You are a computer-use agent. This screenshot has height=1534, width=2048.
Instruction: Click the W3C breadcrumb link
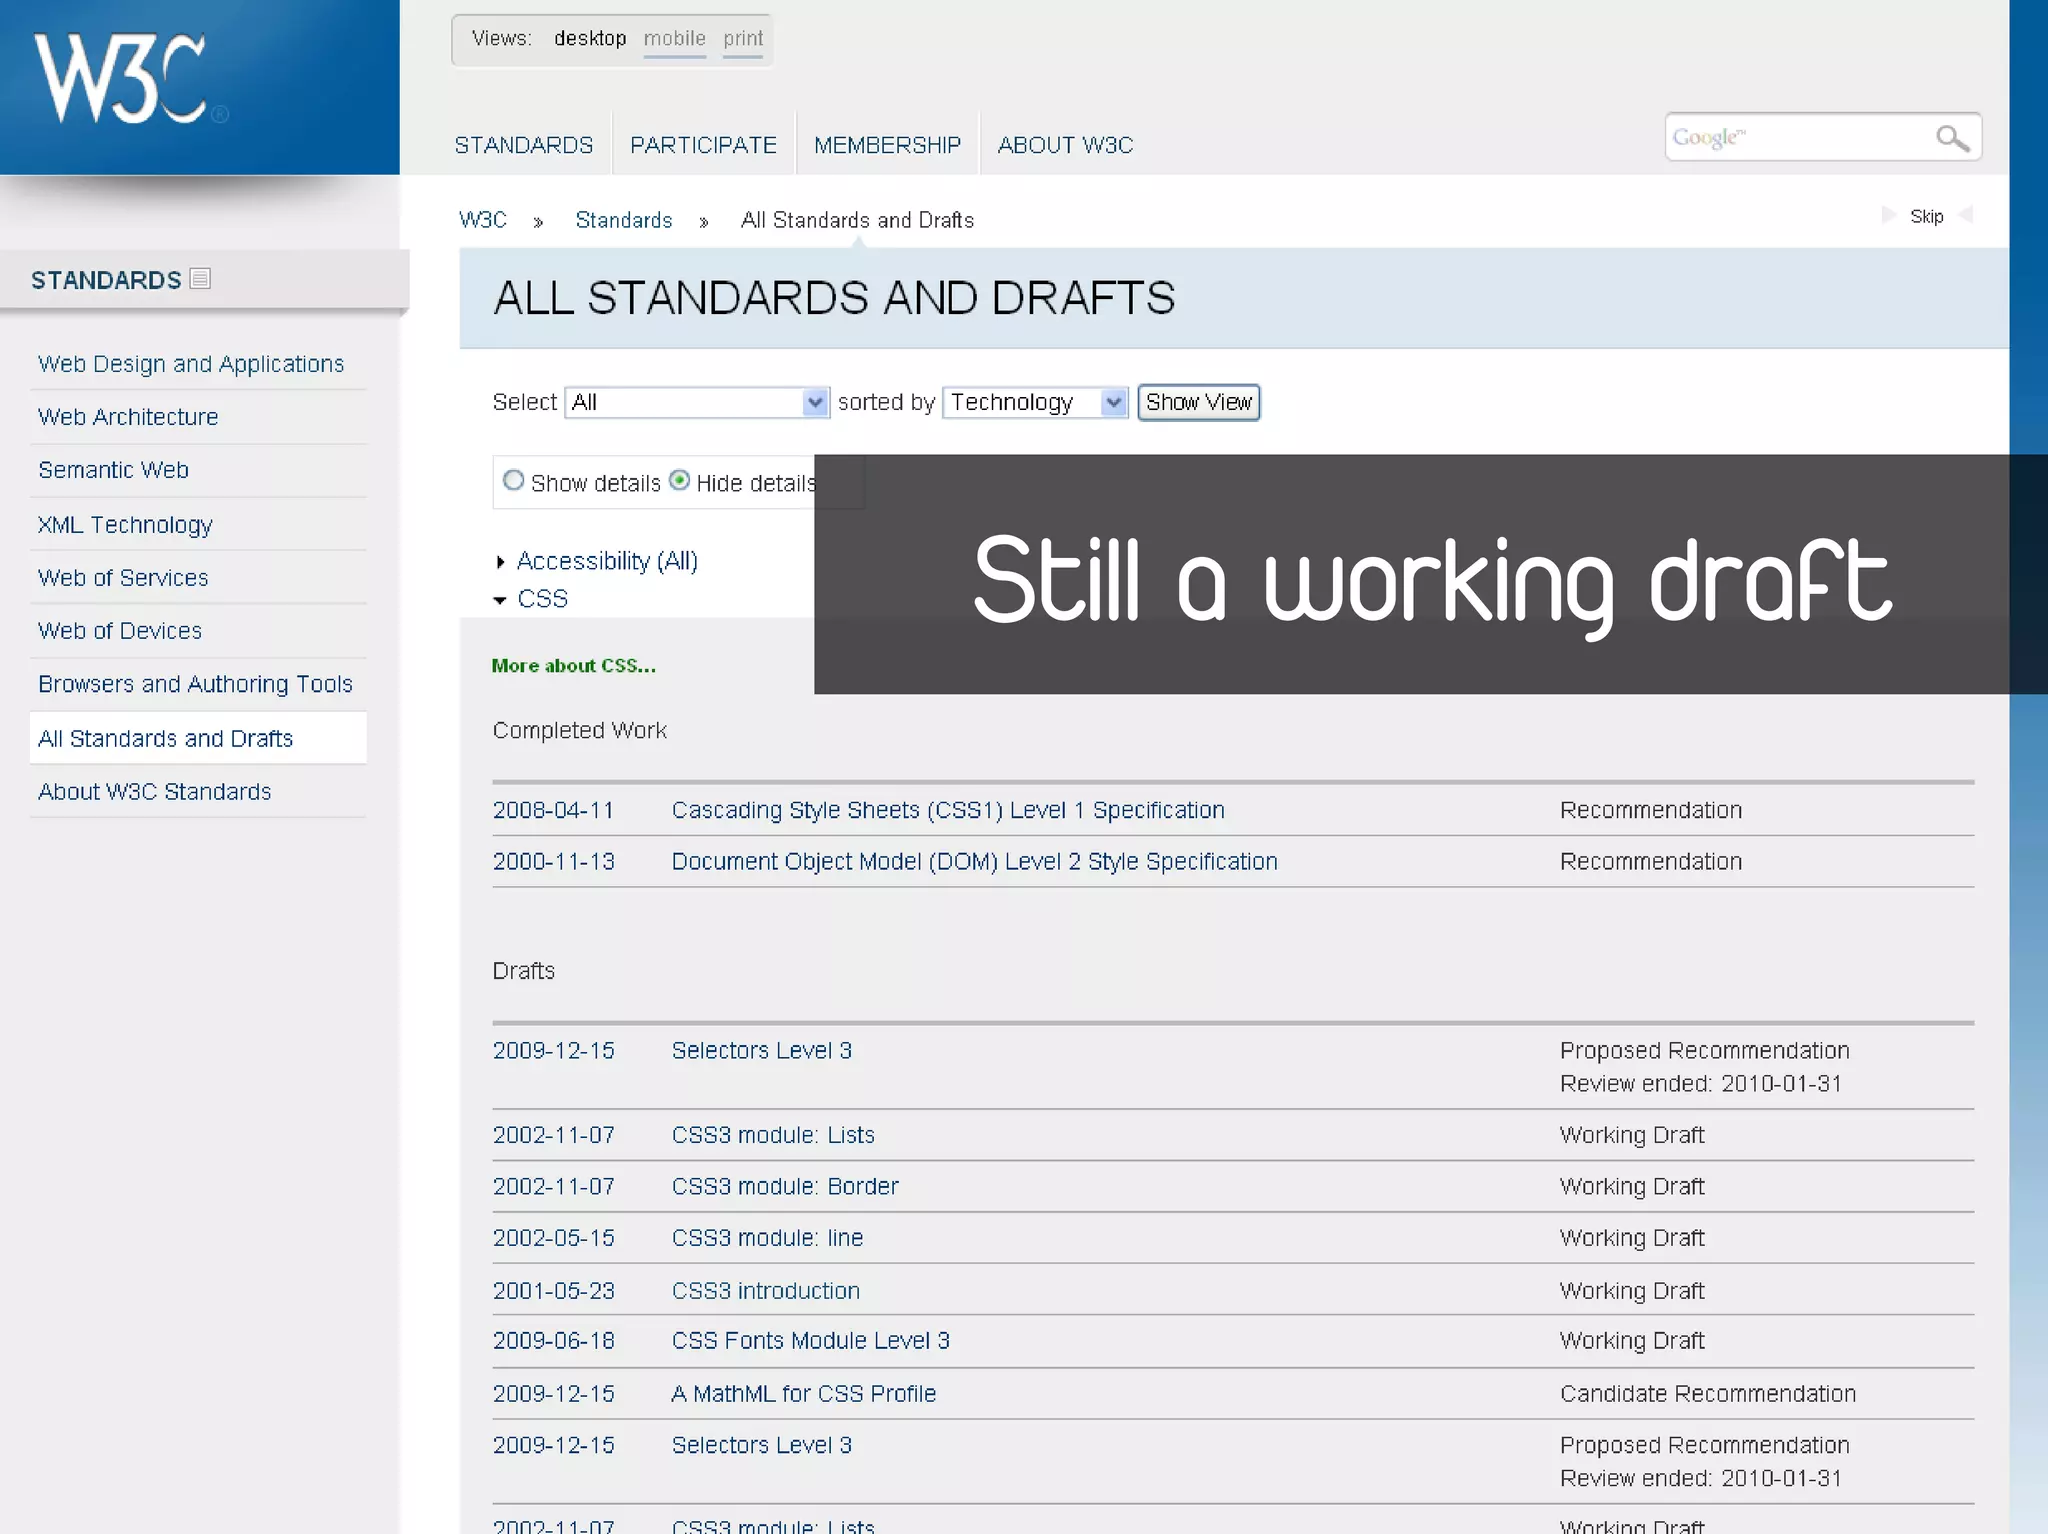[483, 220]
